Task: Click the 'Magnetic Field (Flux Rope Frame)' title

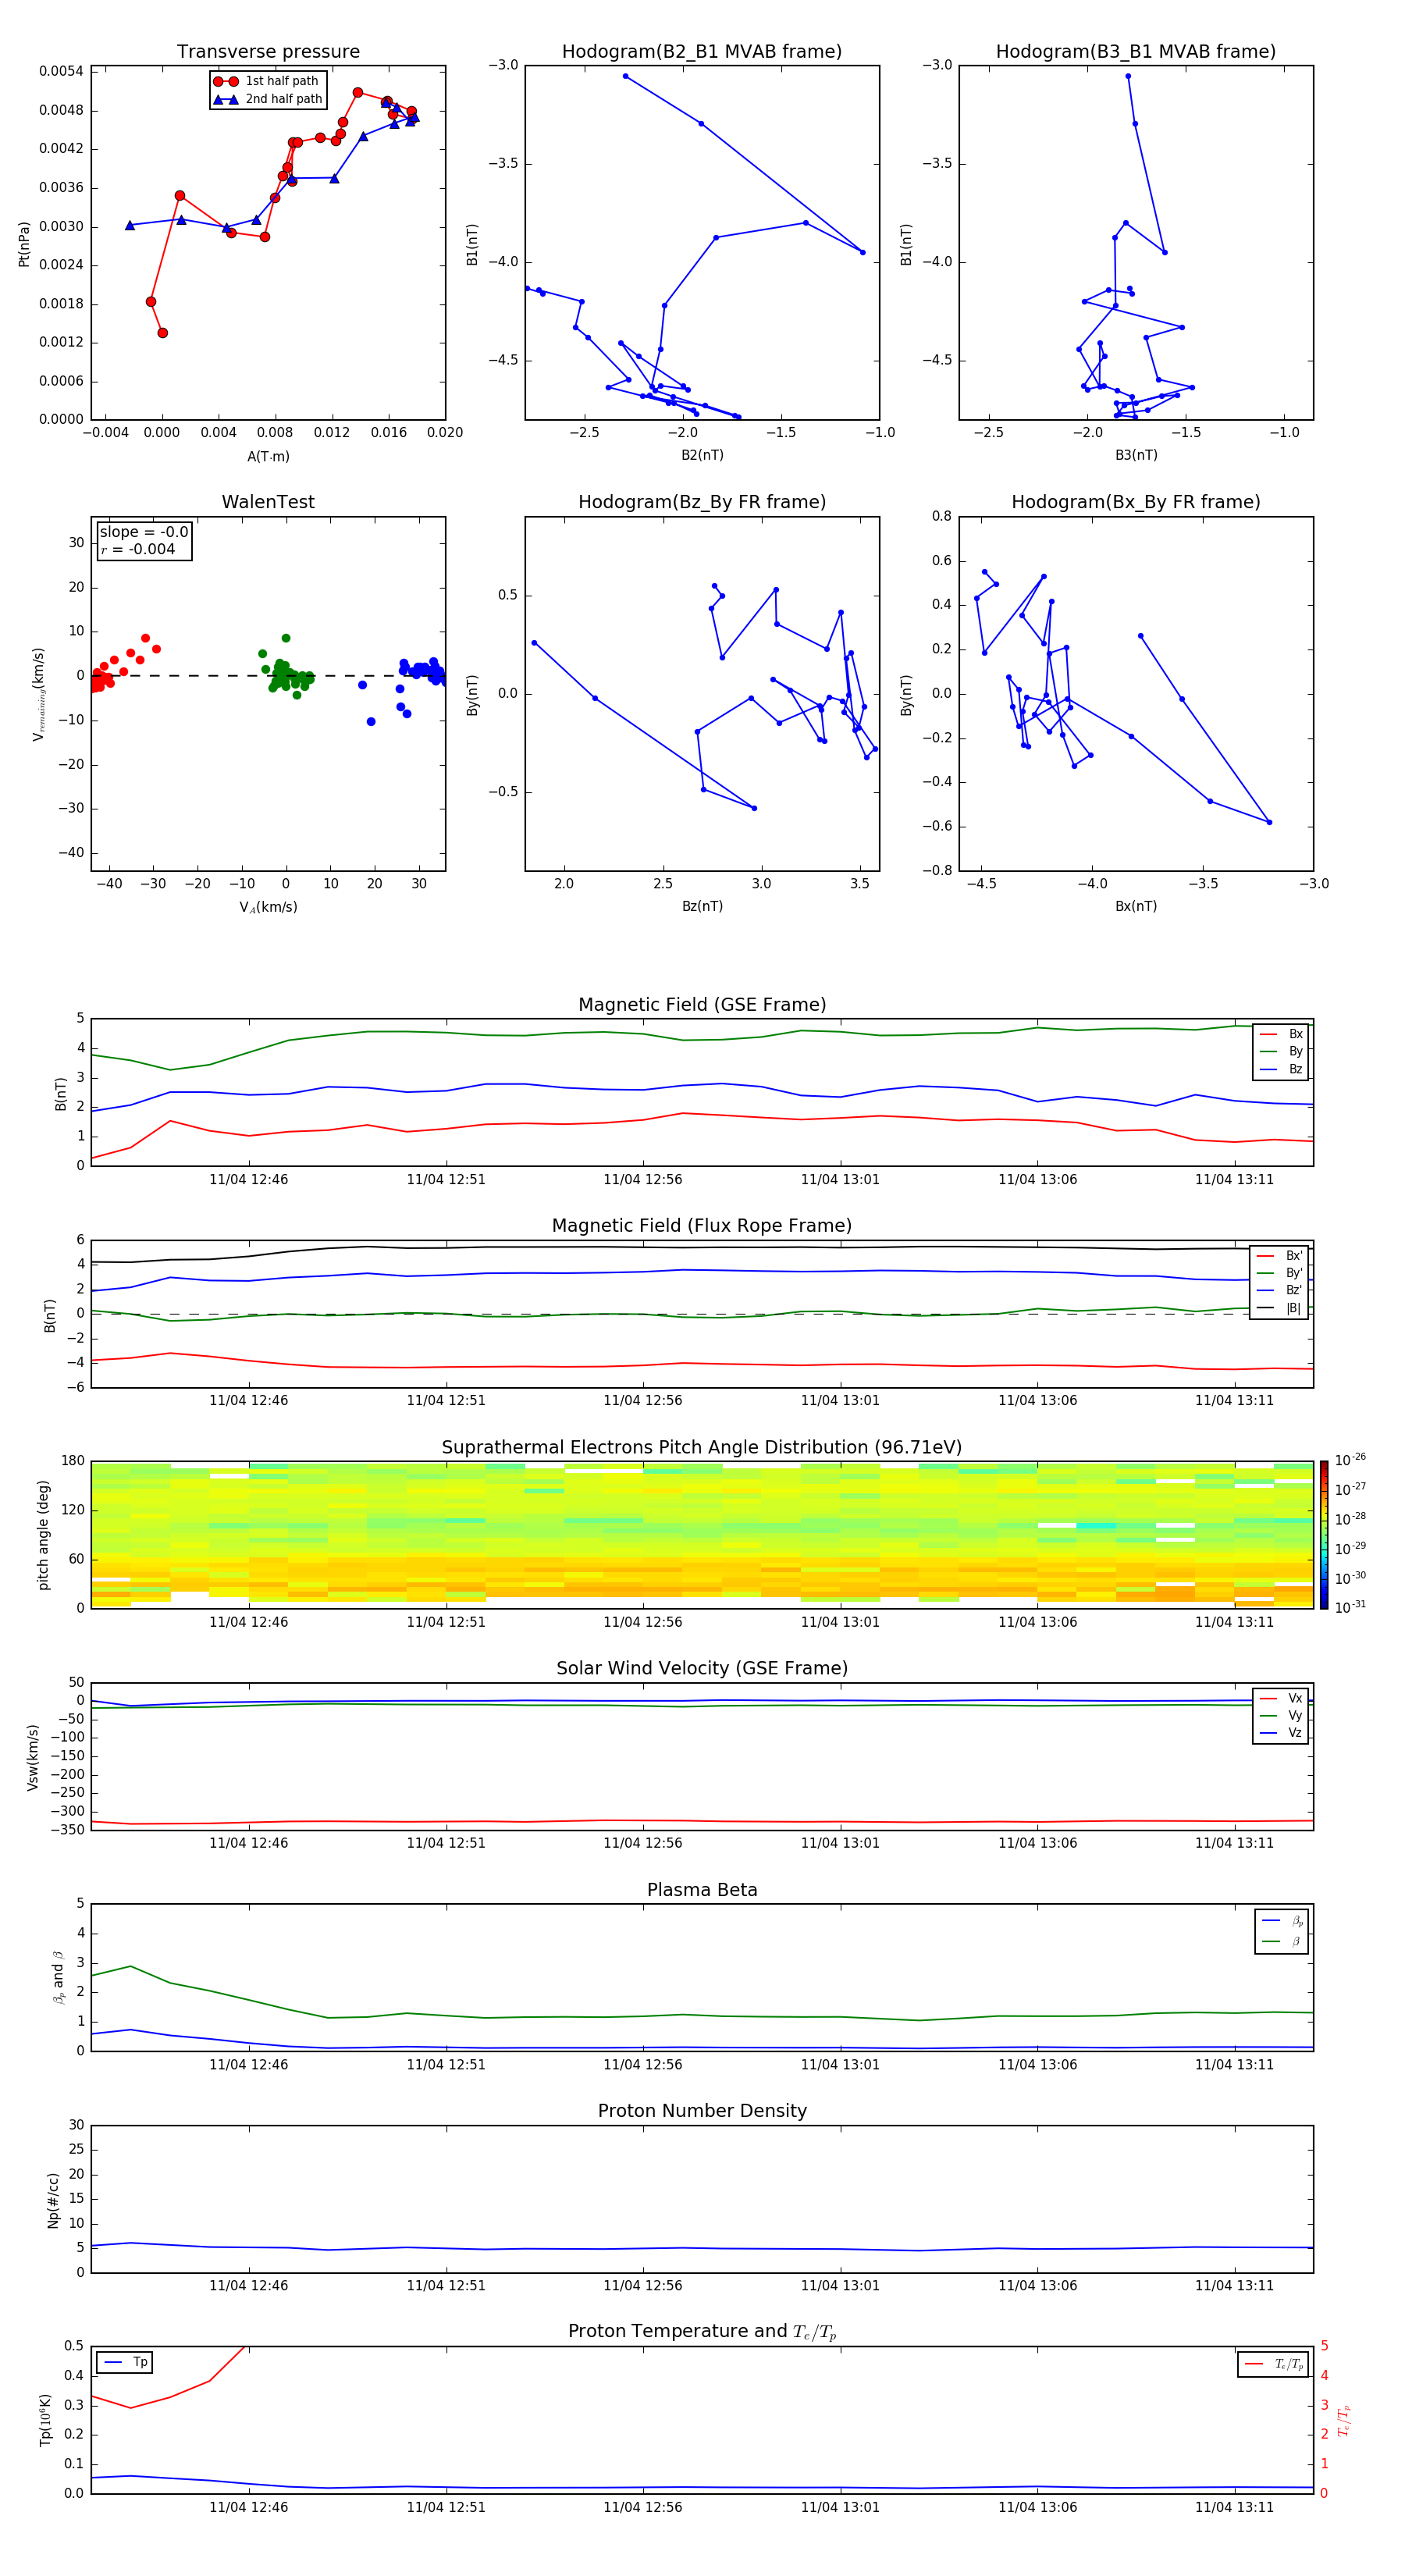Action: [x=702, y=1226]
